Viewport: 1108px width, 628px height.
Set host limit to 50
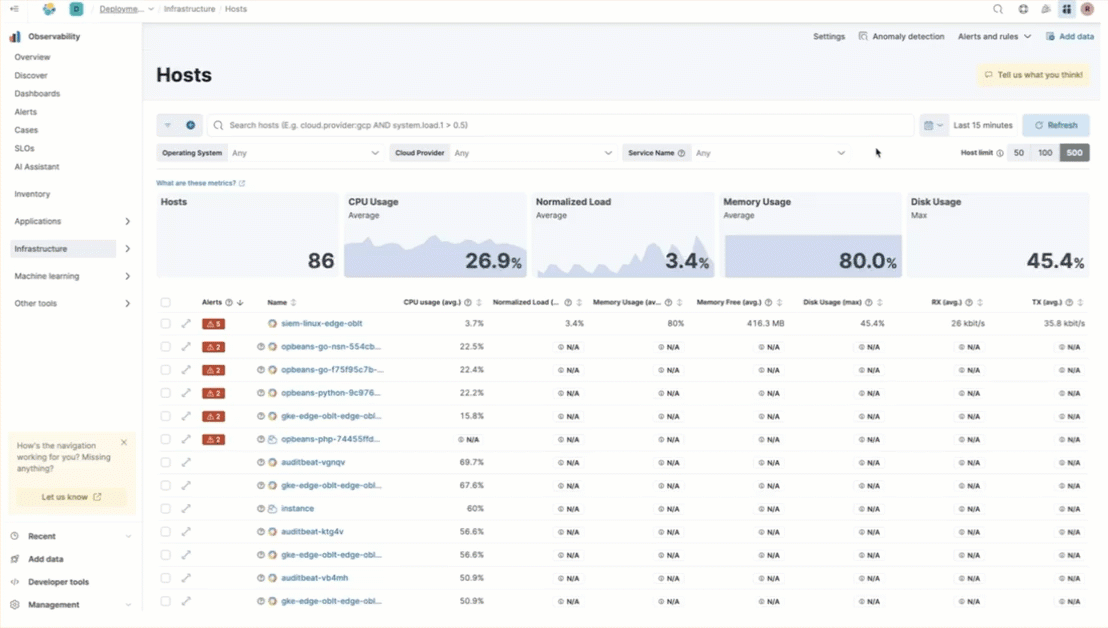point(1019,153)
